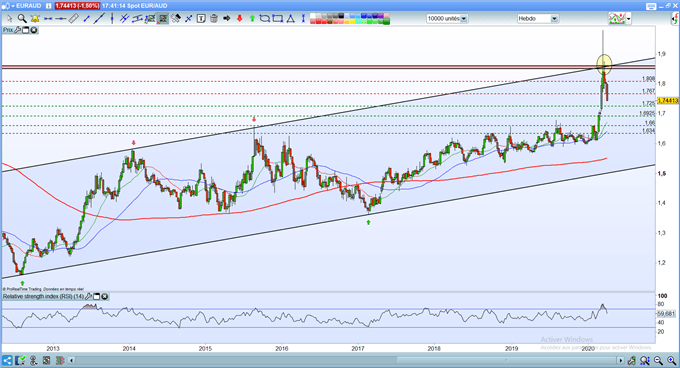Click the horizontal time scrollbar thumb
680x368 pixels.
click(506, 361)
